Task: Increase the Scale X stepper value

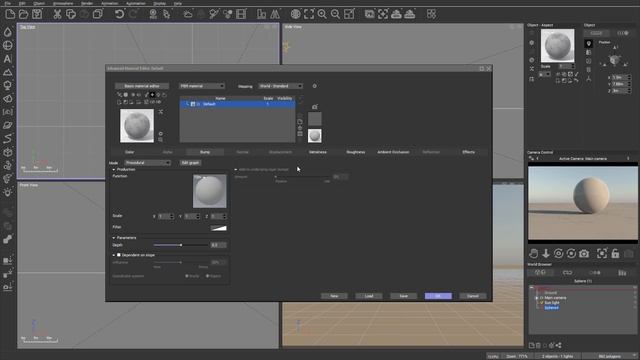Action: [172, 215]
